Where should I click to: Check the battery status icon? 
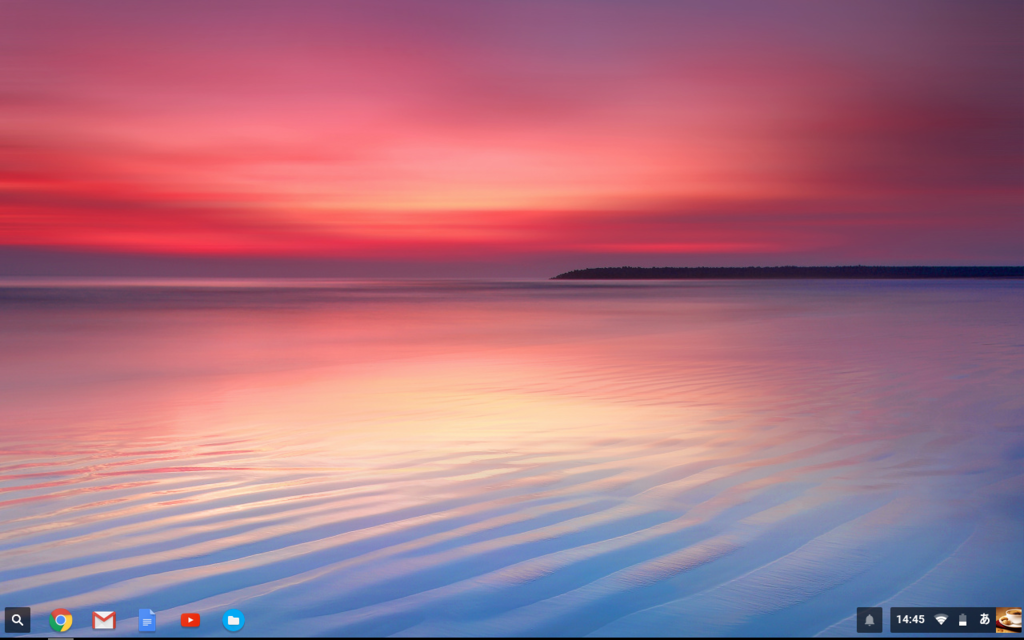[963, 619]
